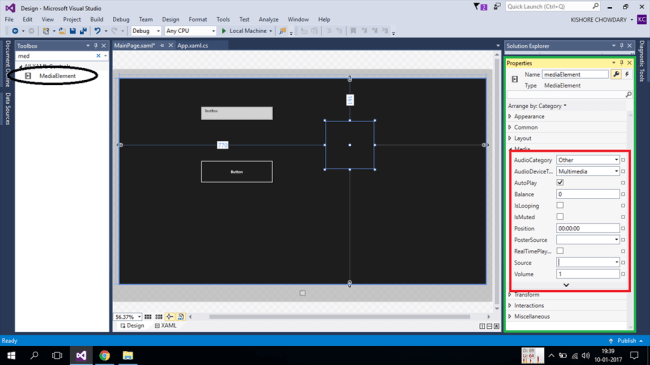Click the Balance value field
This screenshot has height=365, width=650.
tap(588, 194)
